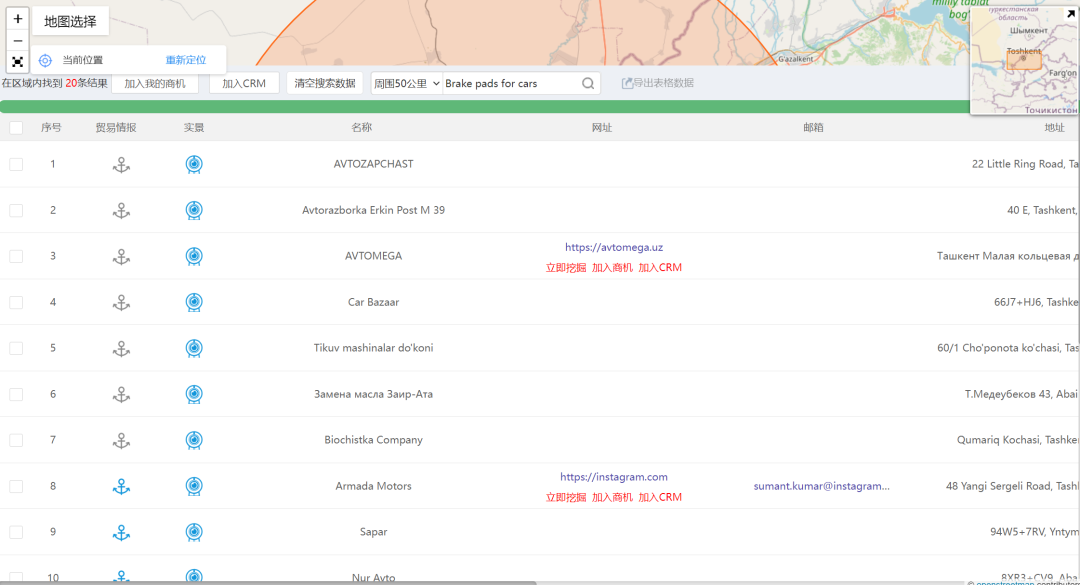The width and height of the screenshot is (1080, 585).
Task: Click the Brake pads for cars search field
Action: pos(511,83)
